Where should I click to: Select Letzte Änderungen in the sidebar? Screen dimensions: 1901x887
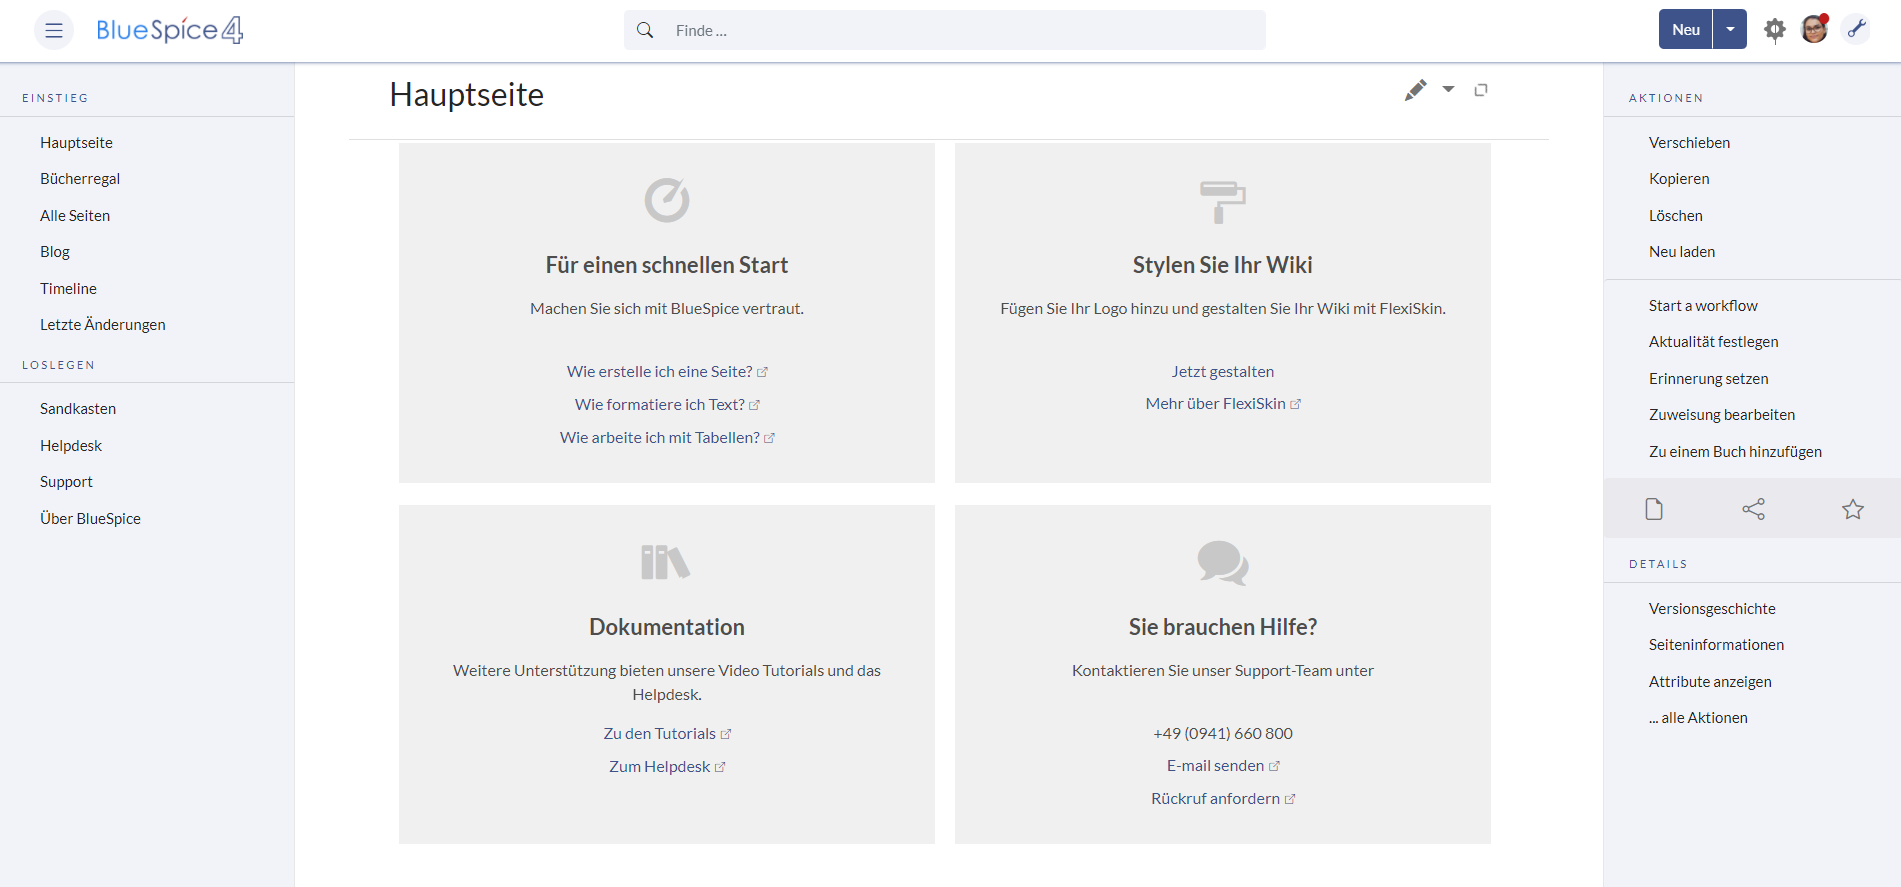103,325
